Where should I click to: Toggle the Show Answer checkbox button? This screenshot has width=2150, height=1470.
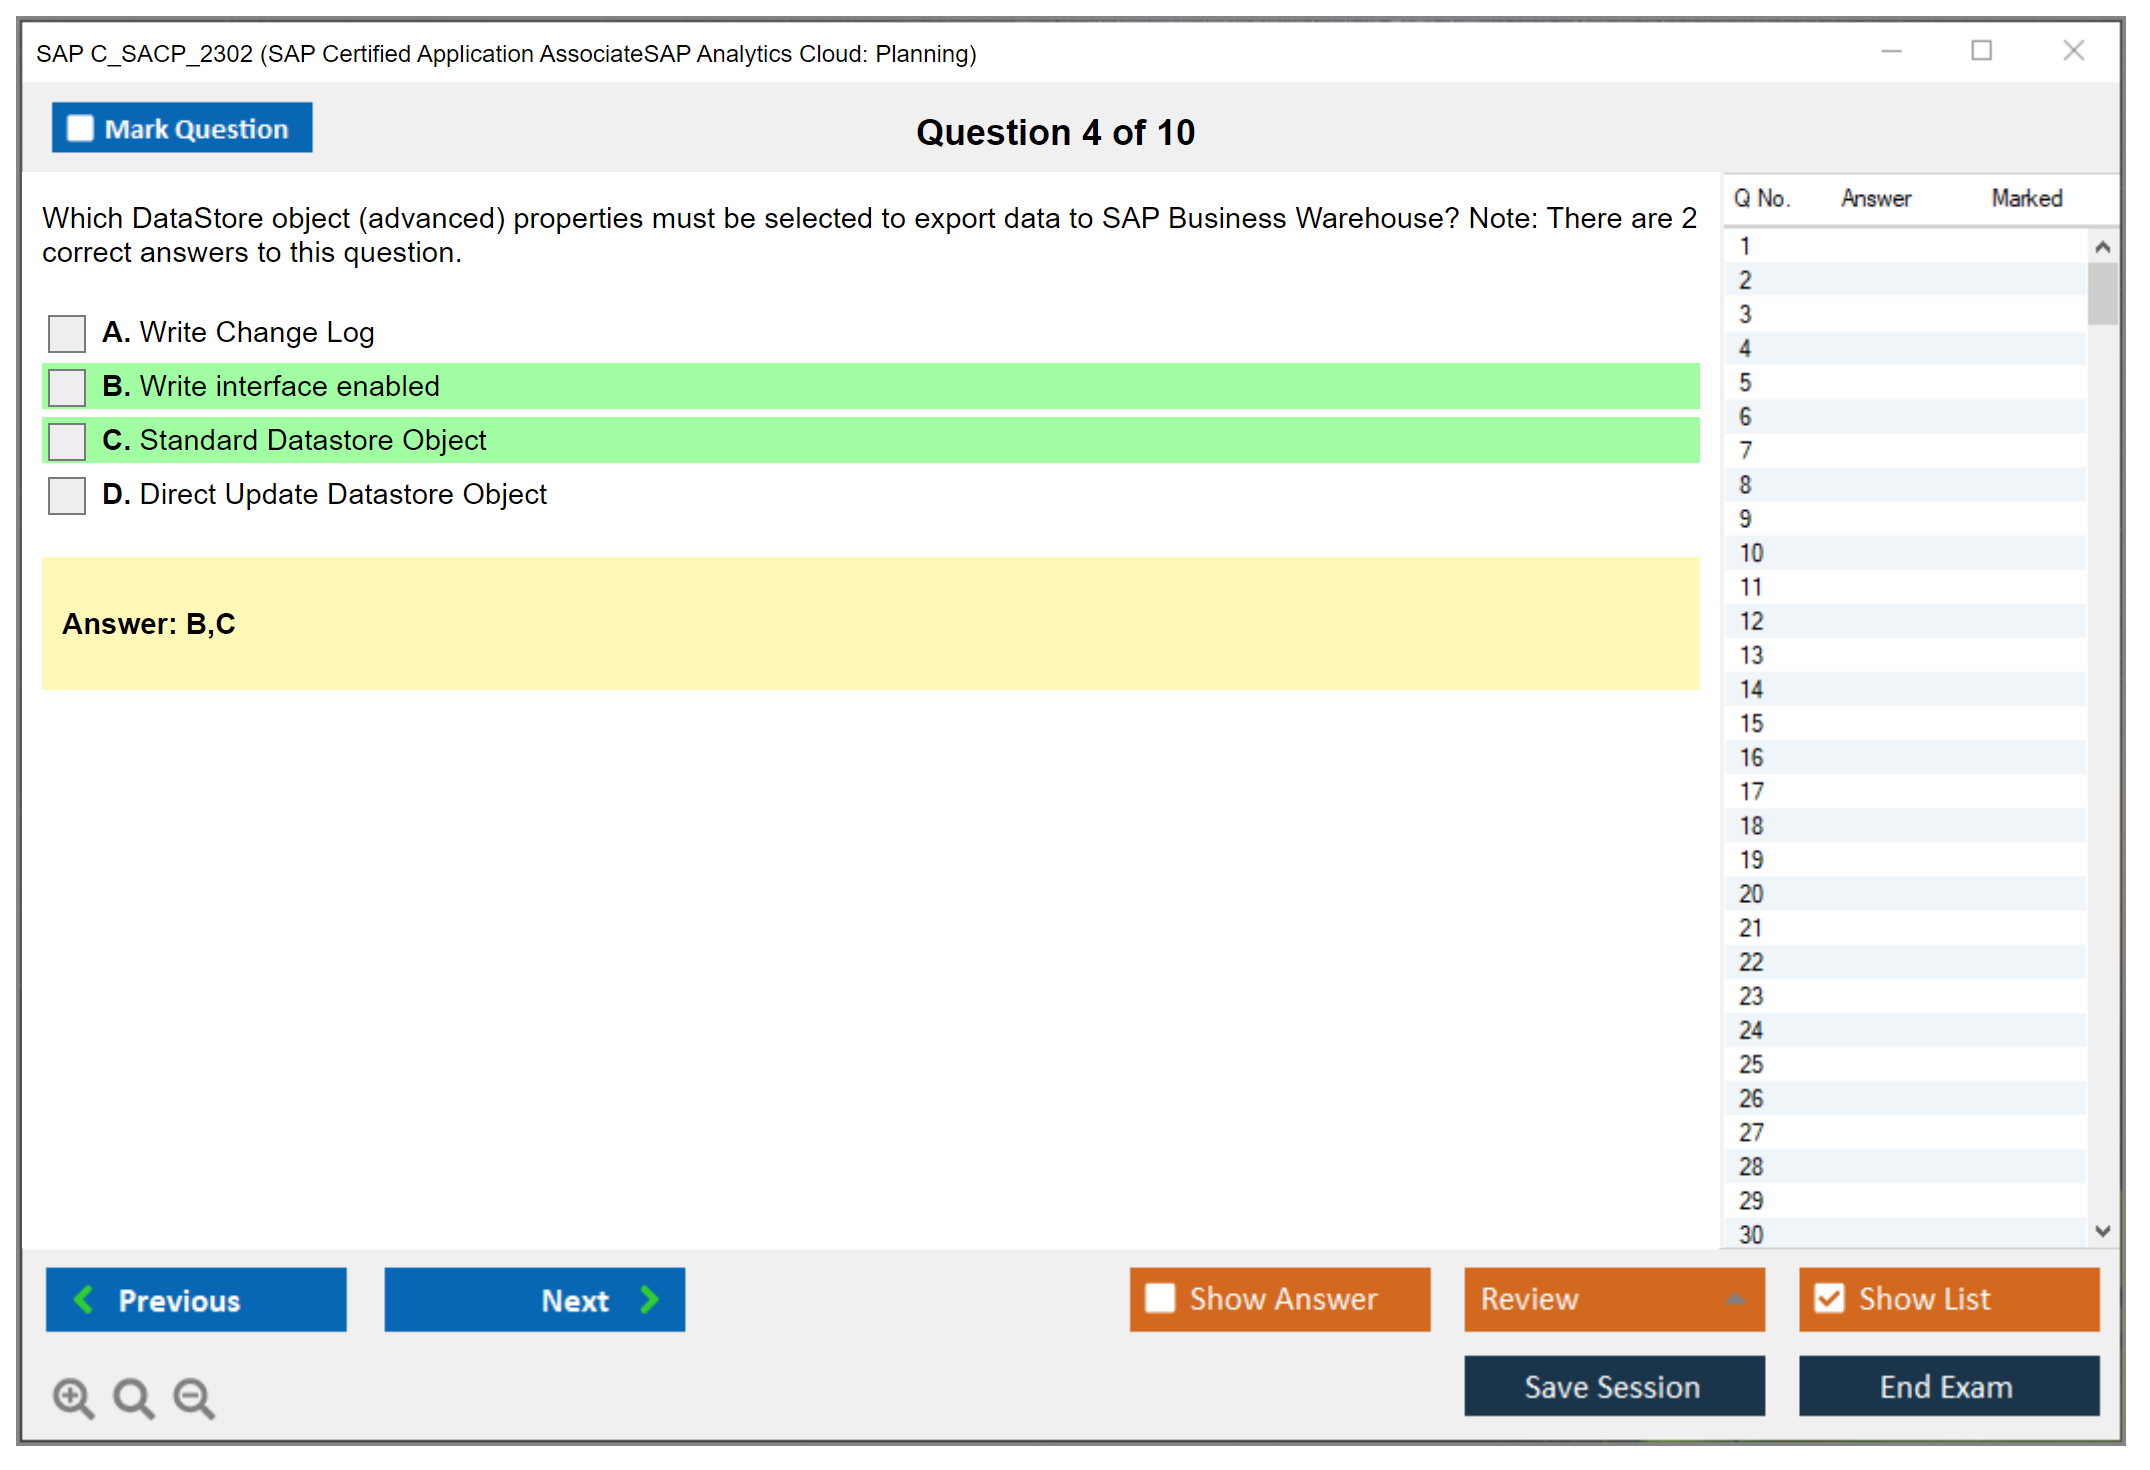click(1160, 1298)
